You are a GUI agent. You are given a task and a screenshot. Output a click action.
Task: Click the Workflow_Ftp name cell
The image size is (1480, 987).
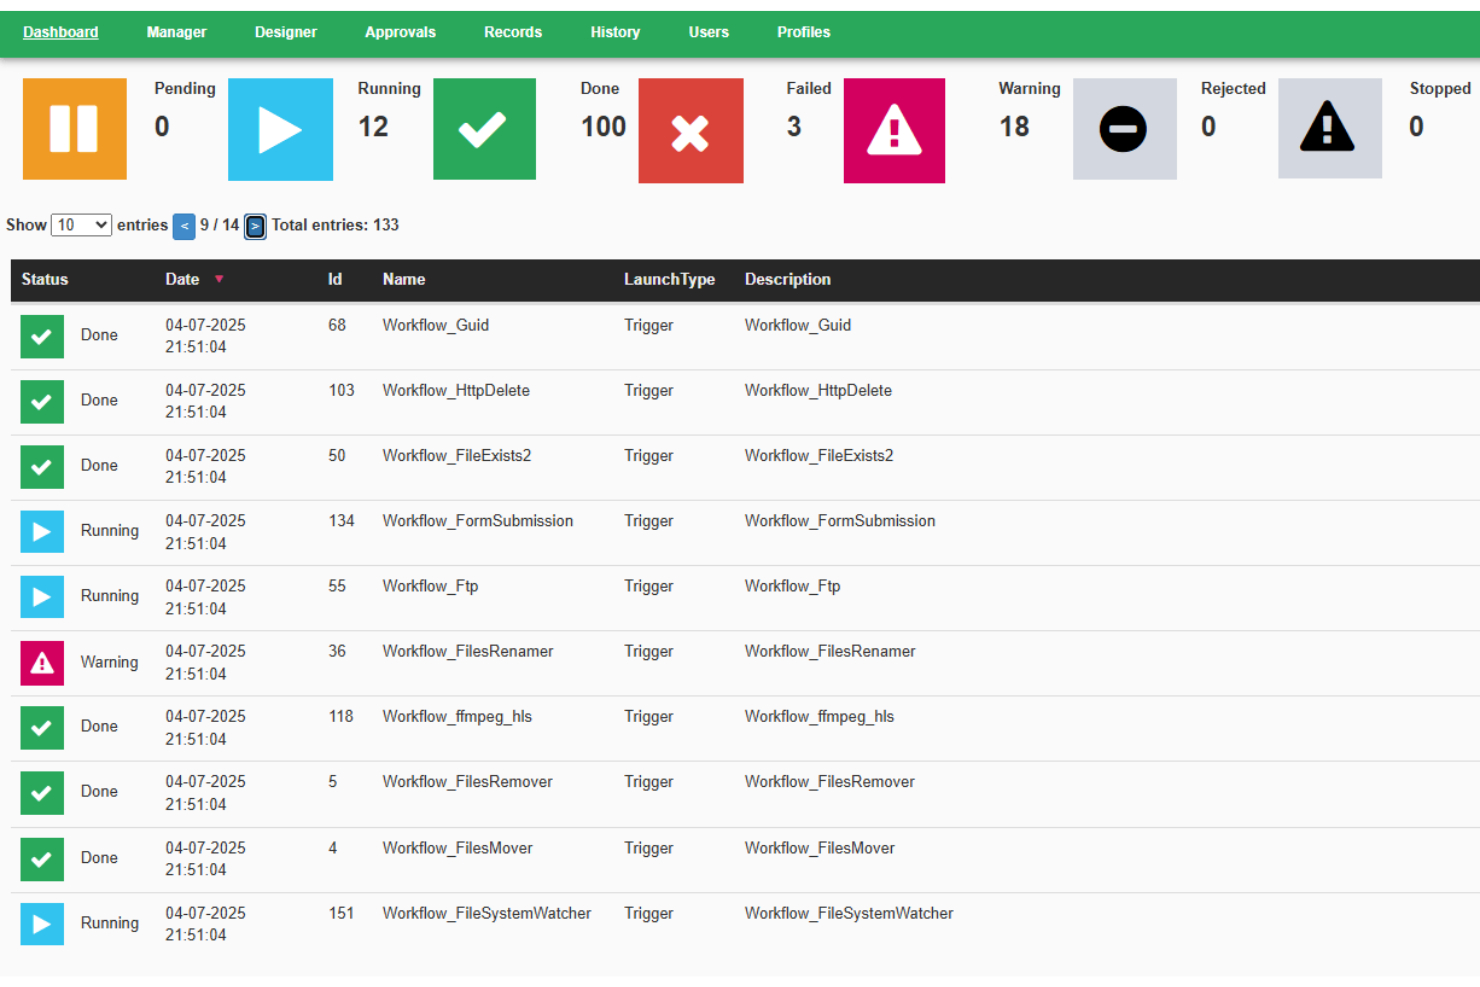pos(430,586)
